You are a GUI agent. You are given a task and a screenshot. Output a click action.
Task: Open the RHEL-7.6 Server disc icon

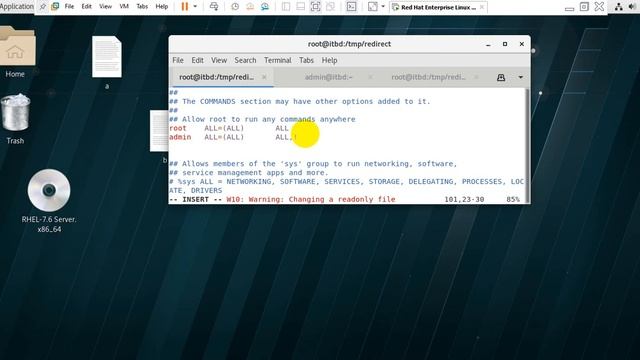point(49,201)
